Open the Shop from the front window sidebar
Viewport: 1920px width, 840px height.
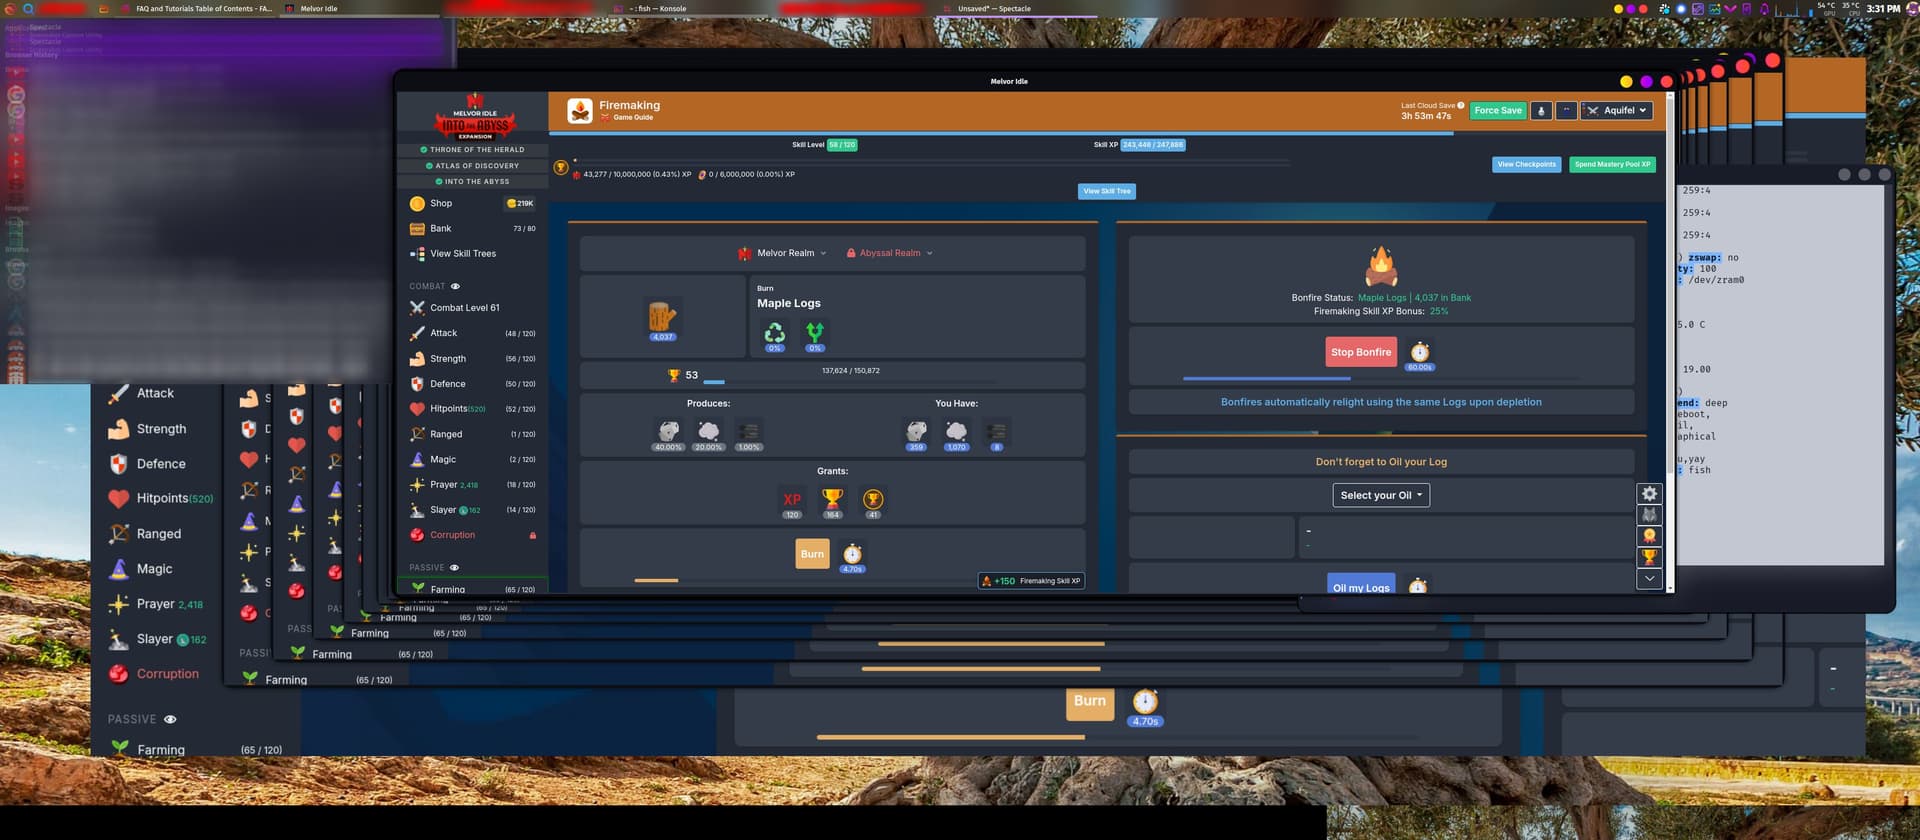472,203
